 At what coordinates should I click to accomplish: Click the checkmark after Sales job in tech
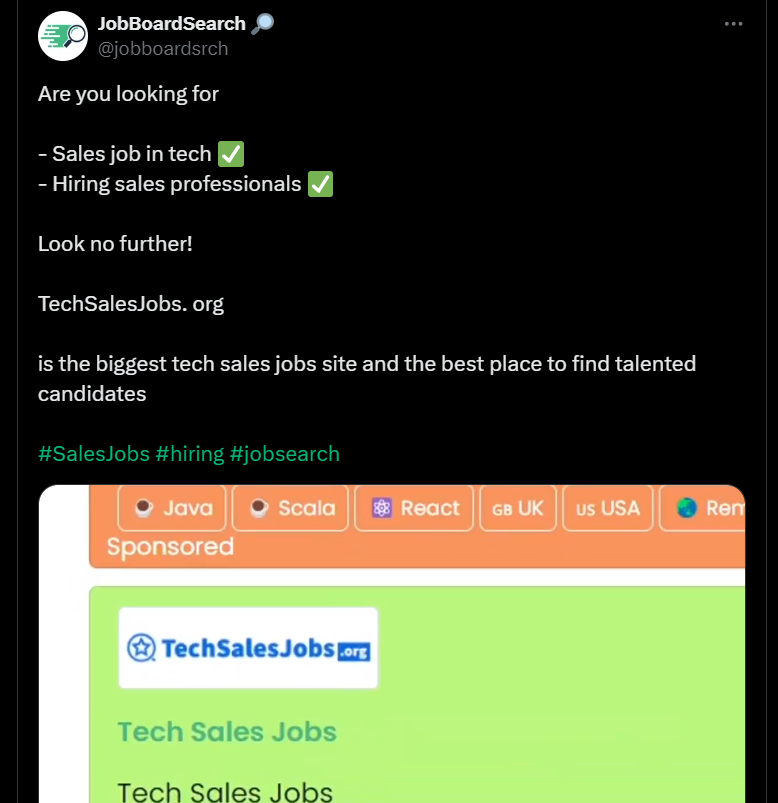231,154
